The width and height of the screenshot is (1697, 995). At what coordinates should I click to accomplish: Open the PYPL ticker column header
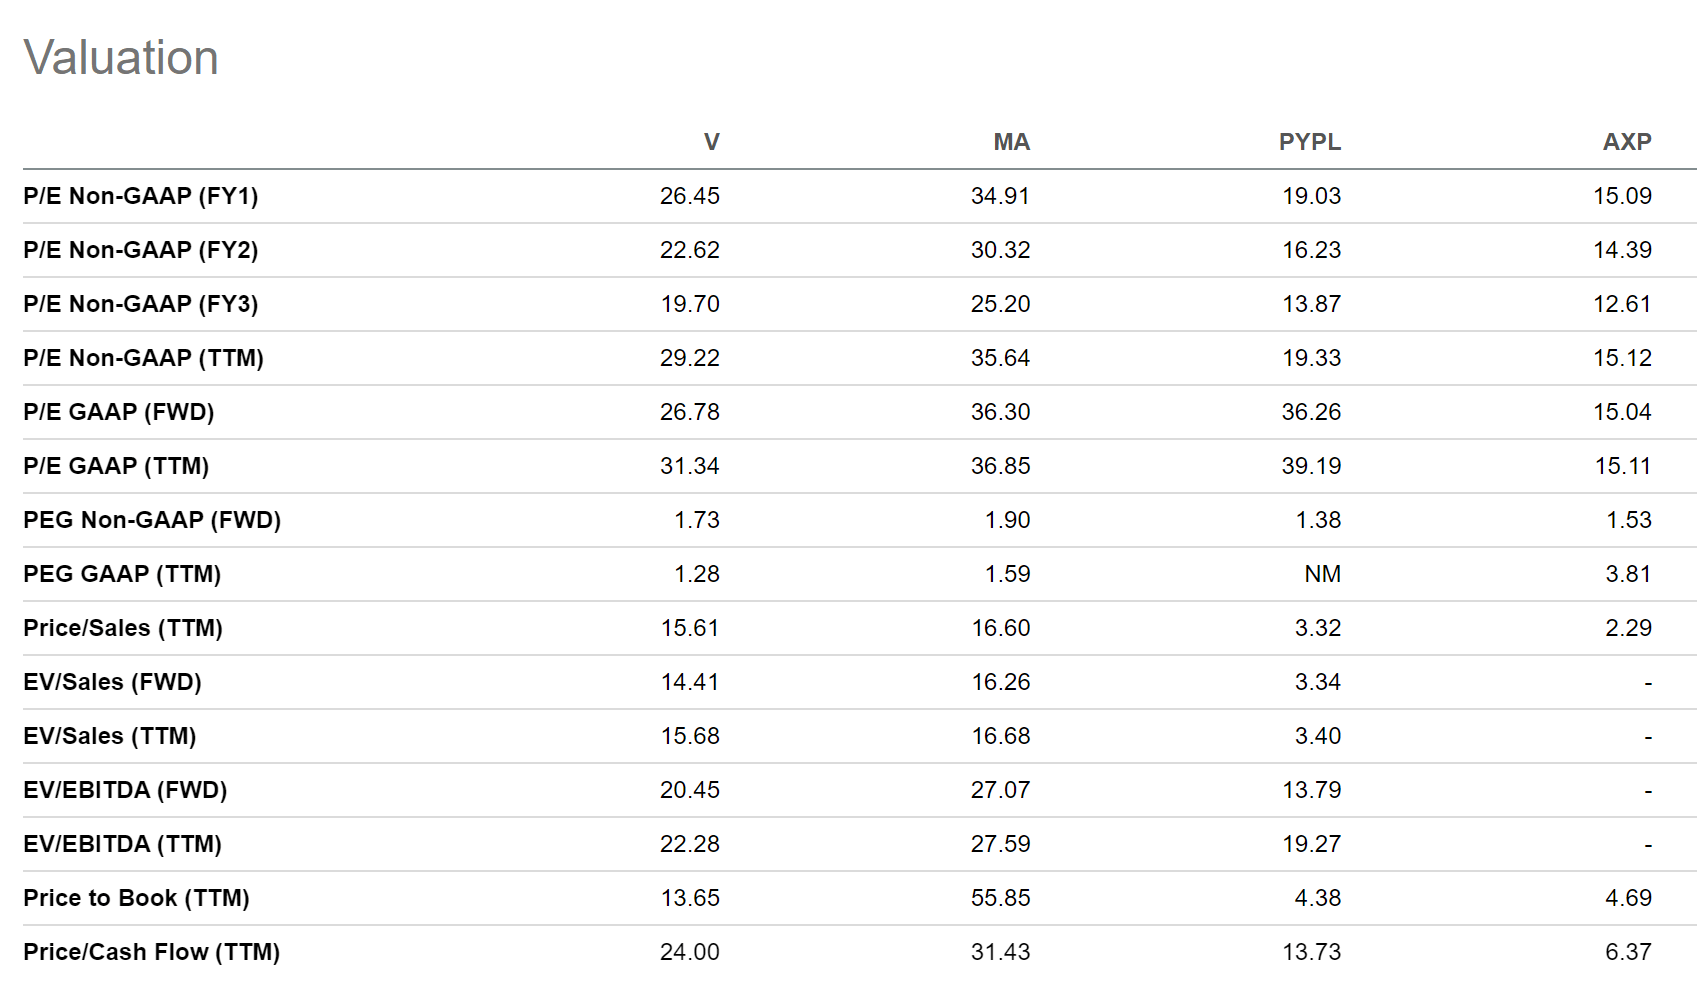point(1309,142)
